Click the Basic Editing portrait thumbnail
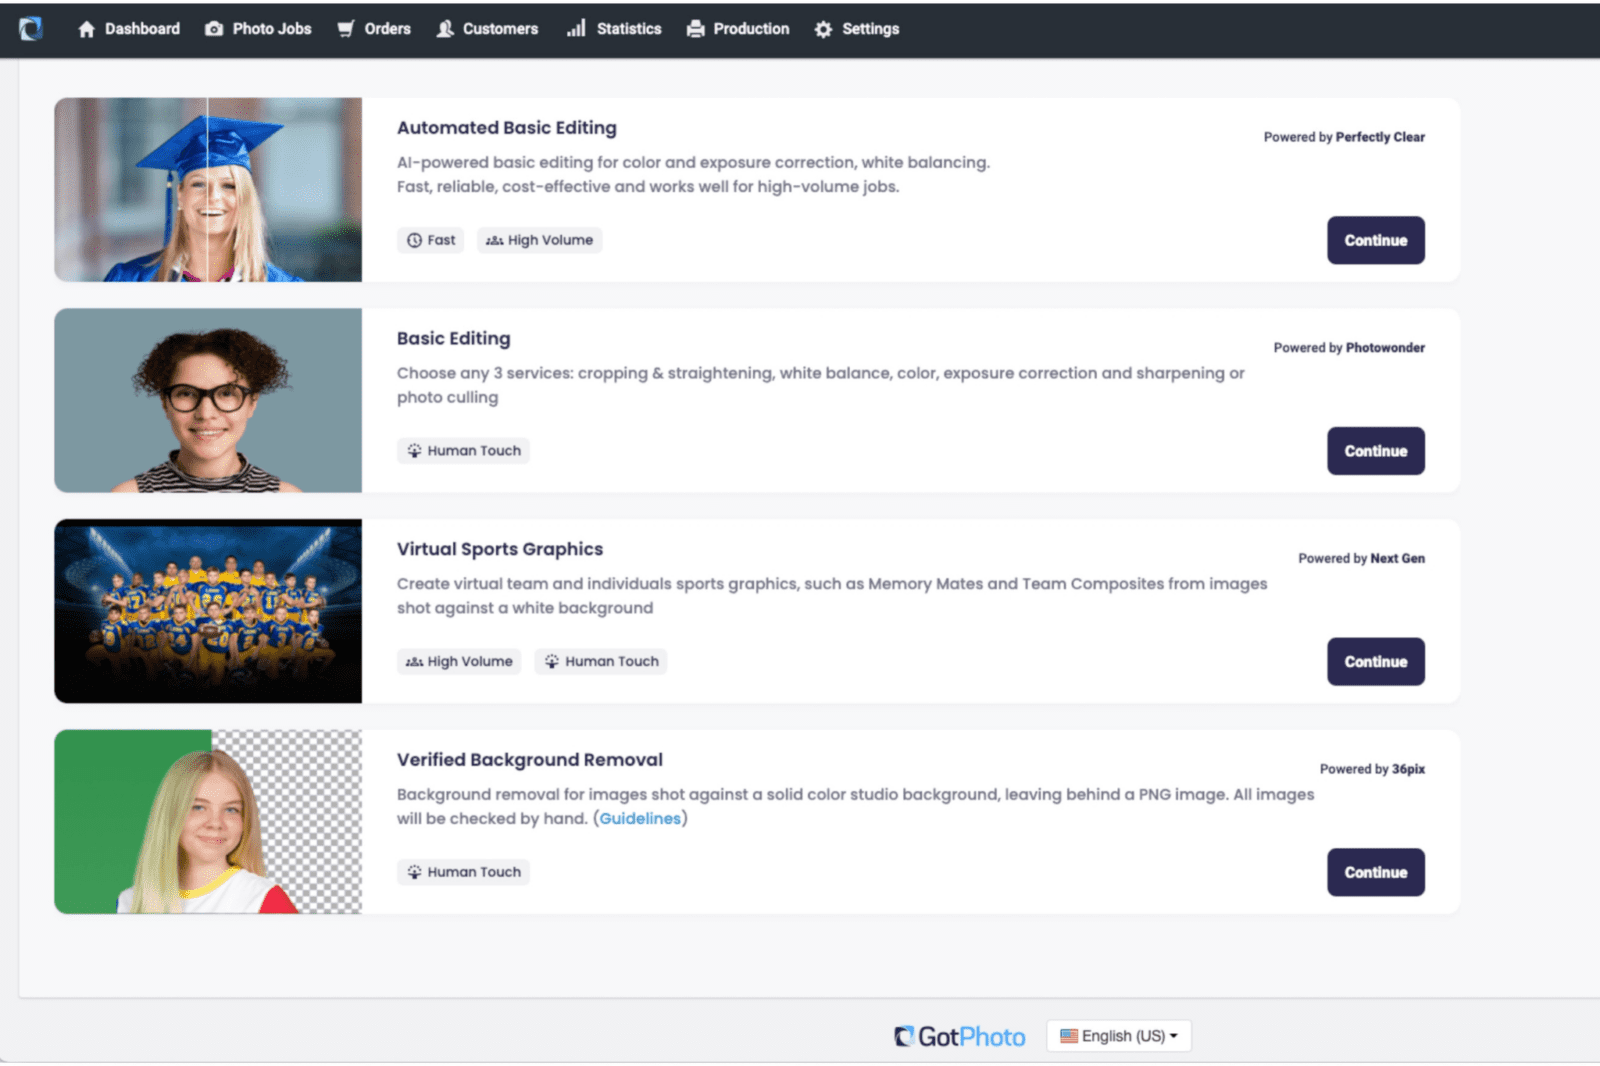This screenshot has width=1600, height=1066. click(208, 400)
